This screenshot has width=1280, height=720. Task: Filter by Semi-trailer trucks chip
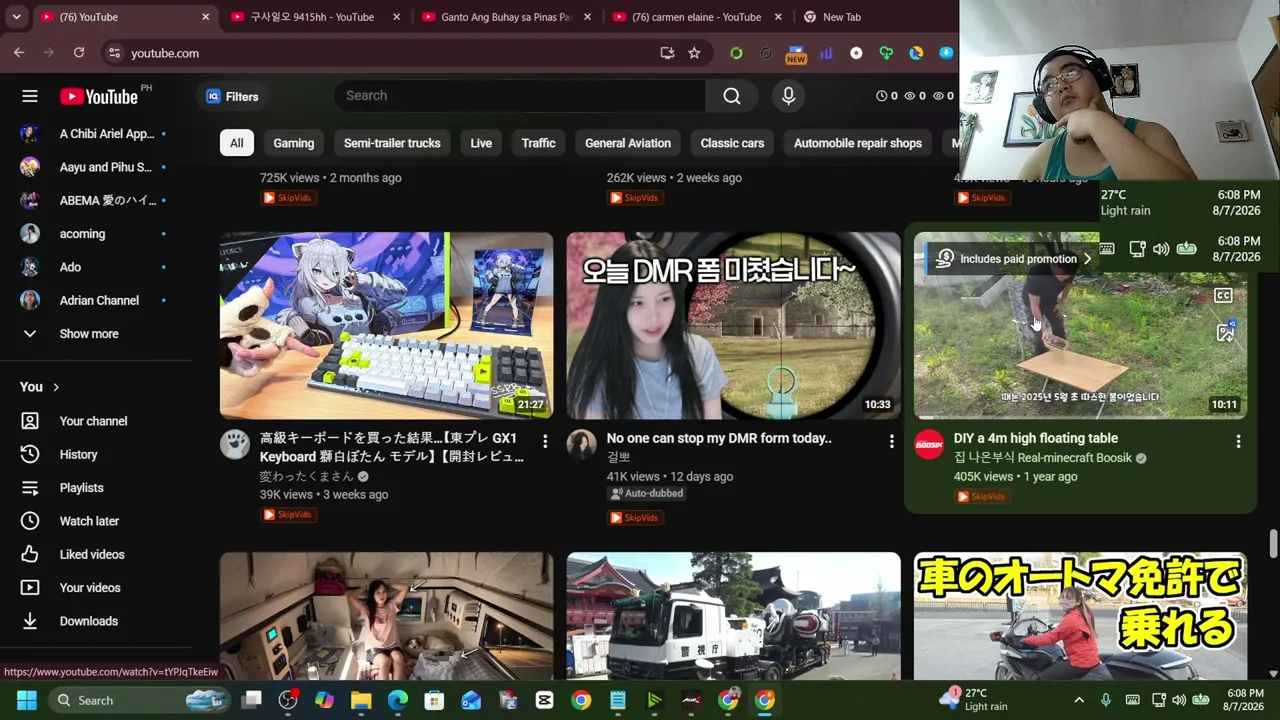[392, 143]
